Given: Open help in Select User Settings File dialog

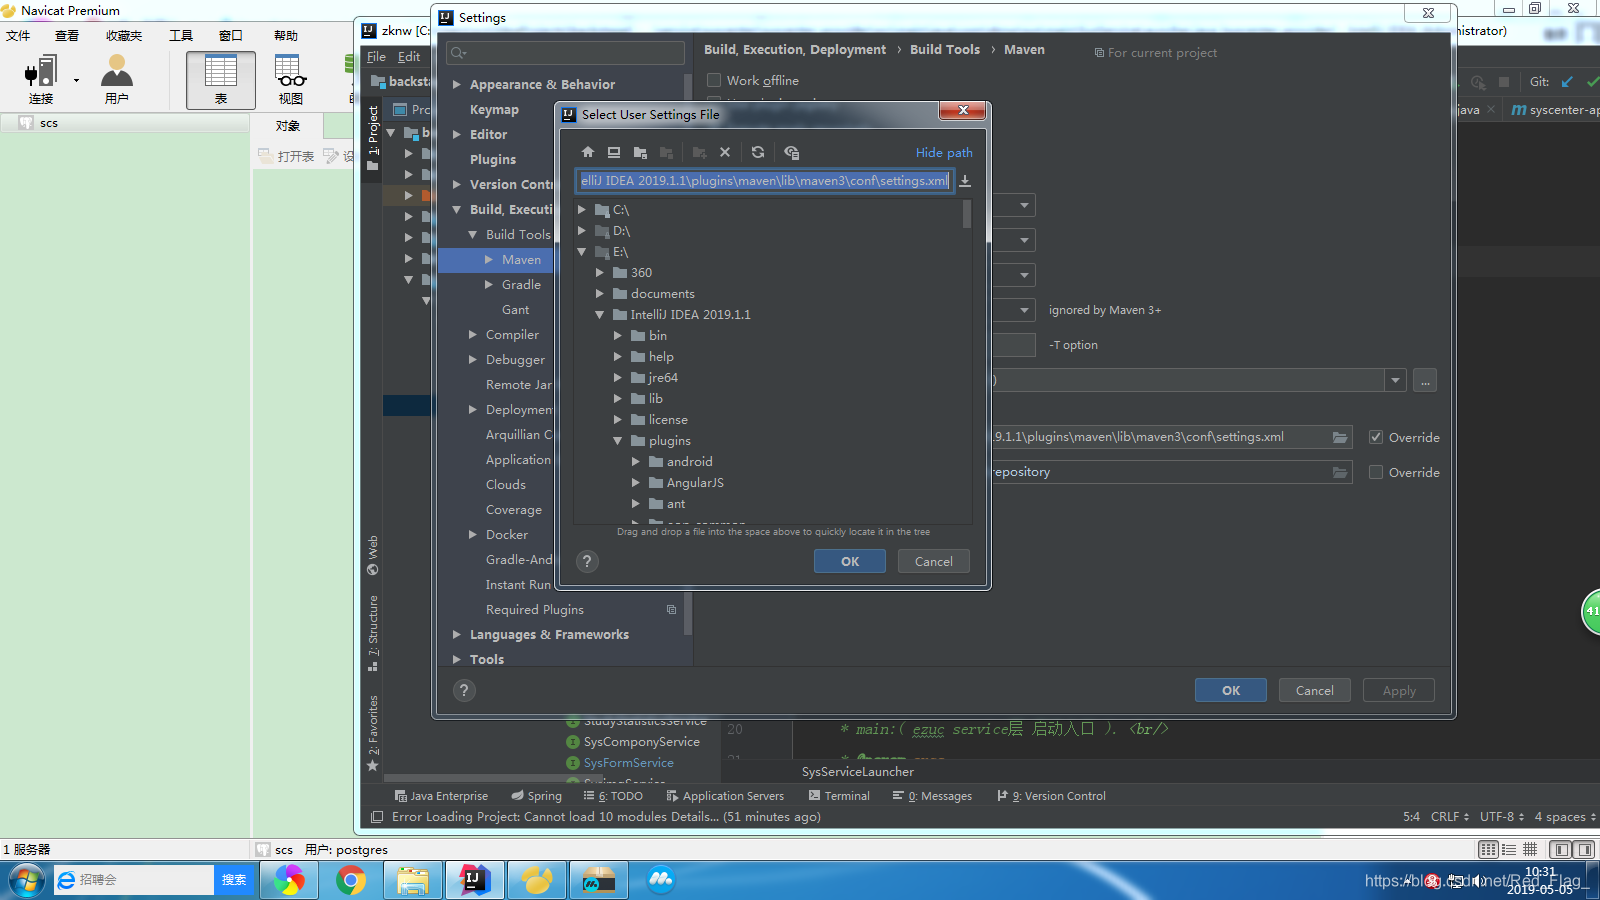Looking at the screenshot, I should pyautogui.click(x=588, y=561).
